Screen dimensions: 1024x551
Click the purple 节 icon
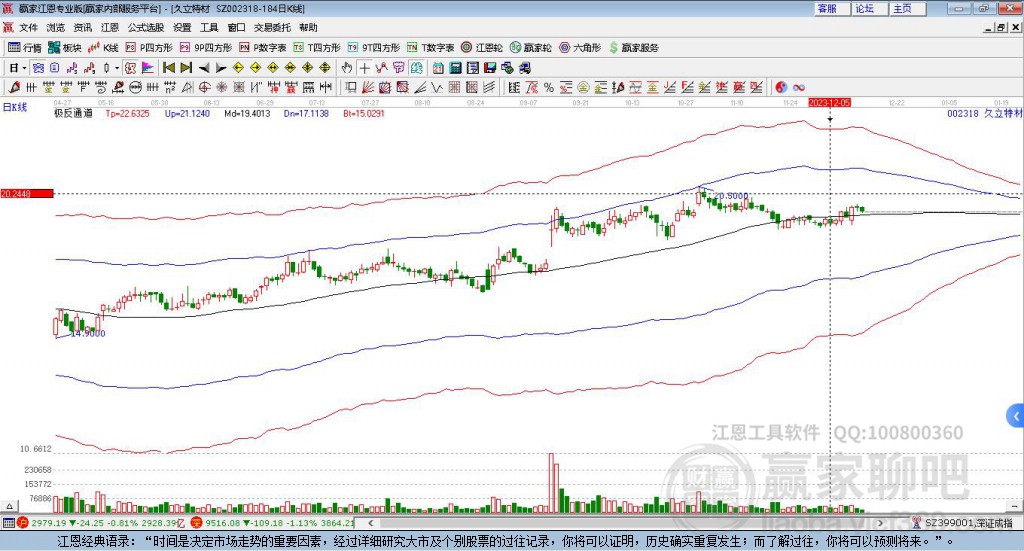398,68
